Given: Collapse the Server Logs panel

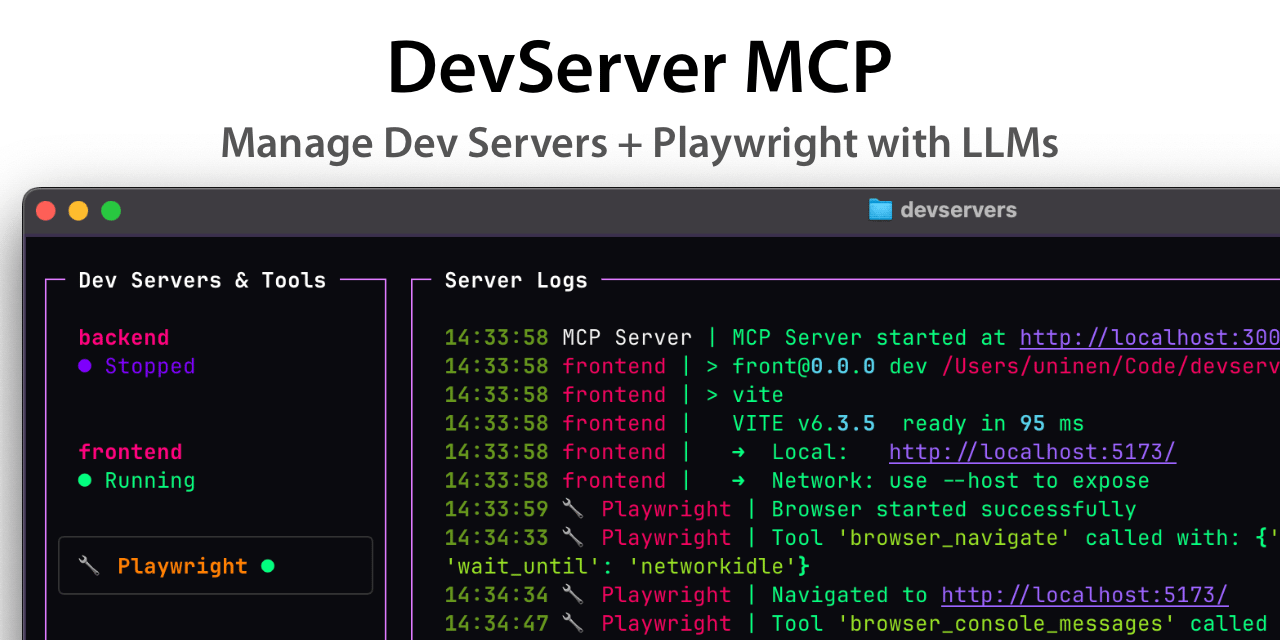Looking at the screenshot, I should (x=516, y=280).
